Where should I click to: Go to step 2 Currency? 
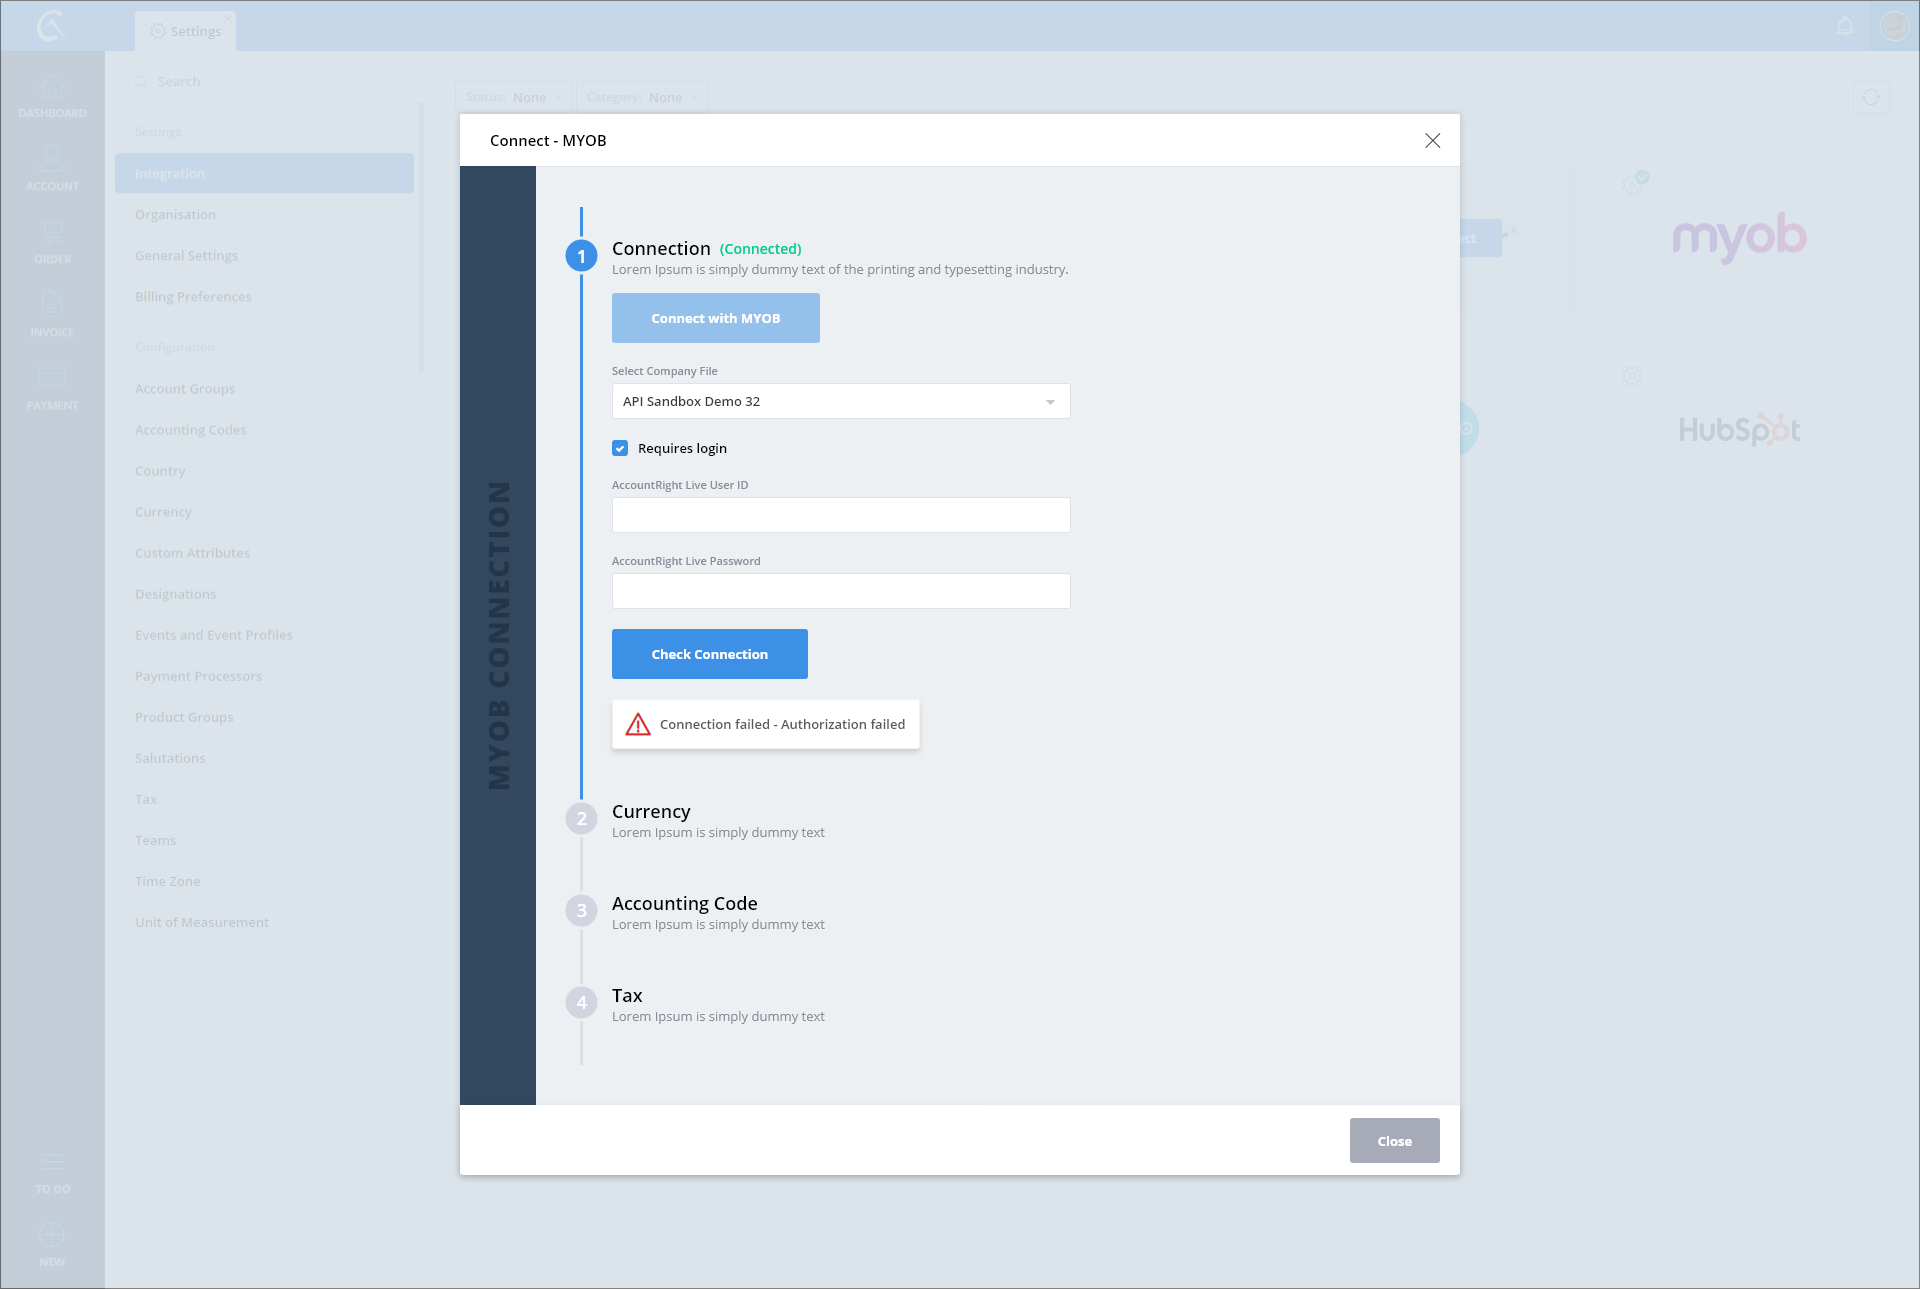pos(651,811)
